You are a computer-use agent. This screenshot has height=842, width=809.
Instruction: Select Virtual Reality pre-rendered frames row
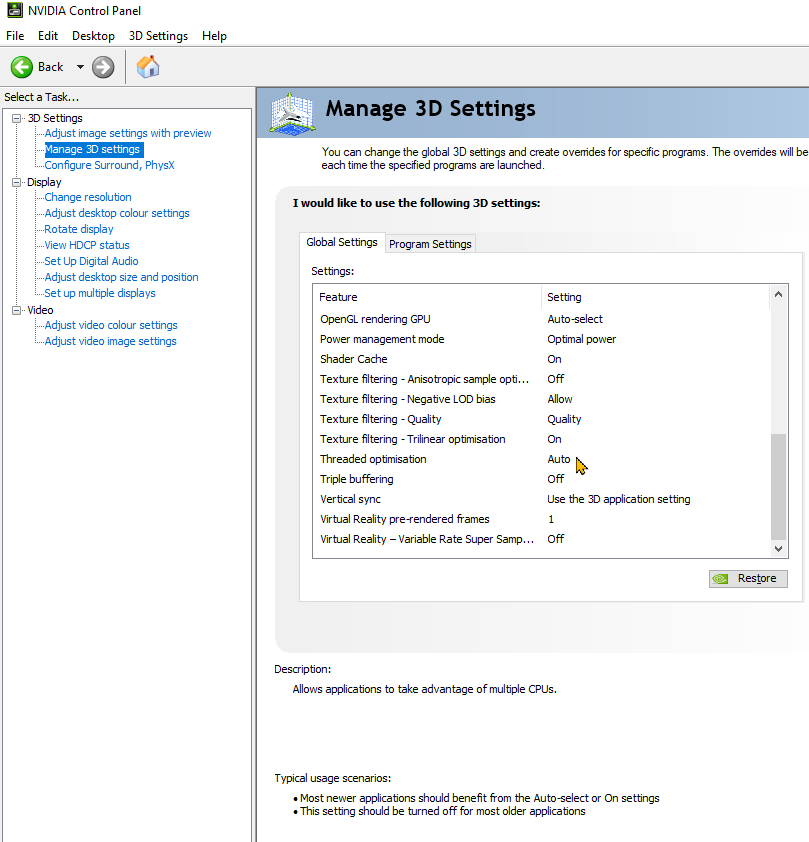[541, 519]
